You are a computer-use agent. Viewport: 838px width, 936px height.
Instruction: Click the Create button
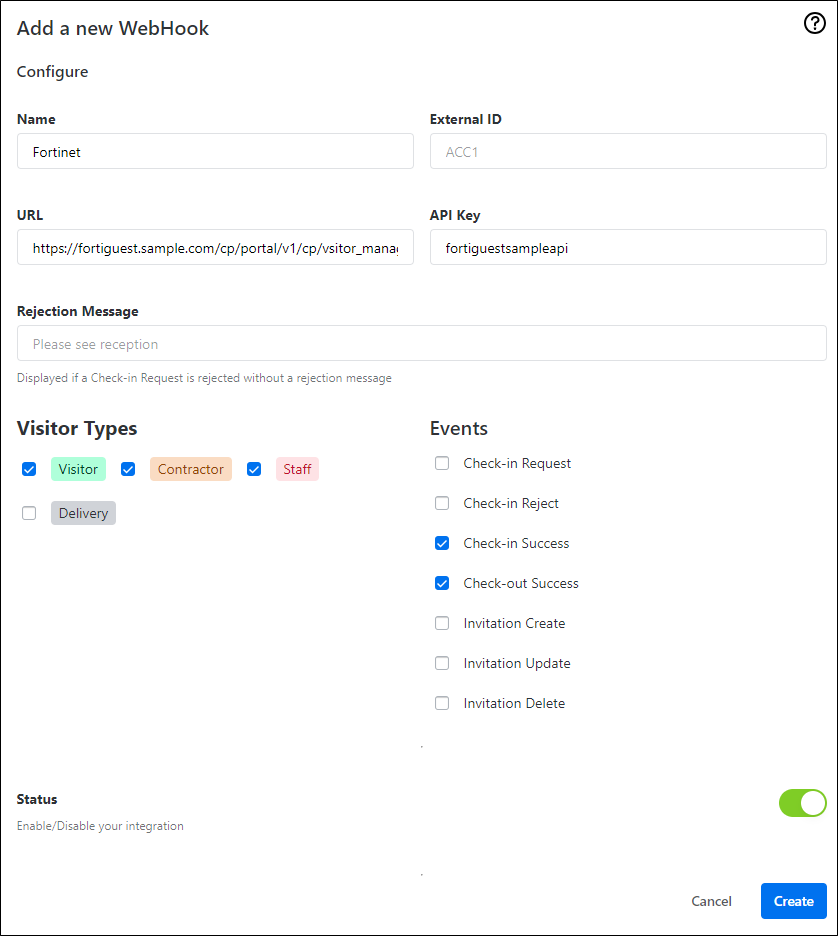(793, 901)
